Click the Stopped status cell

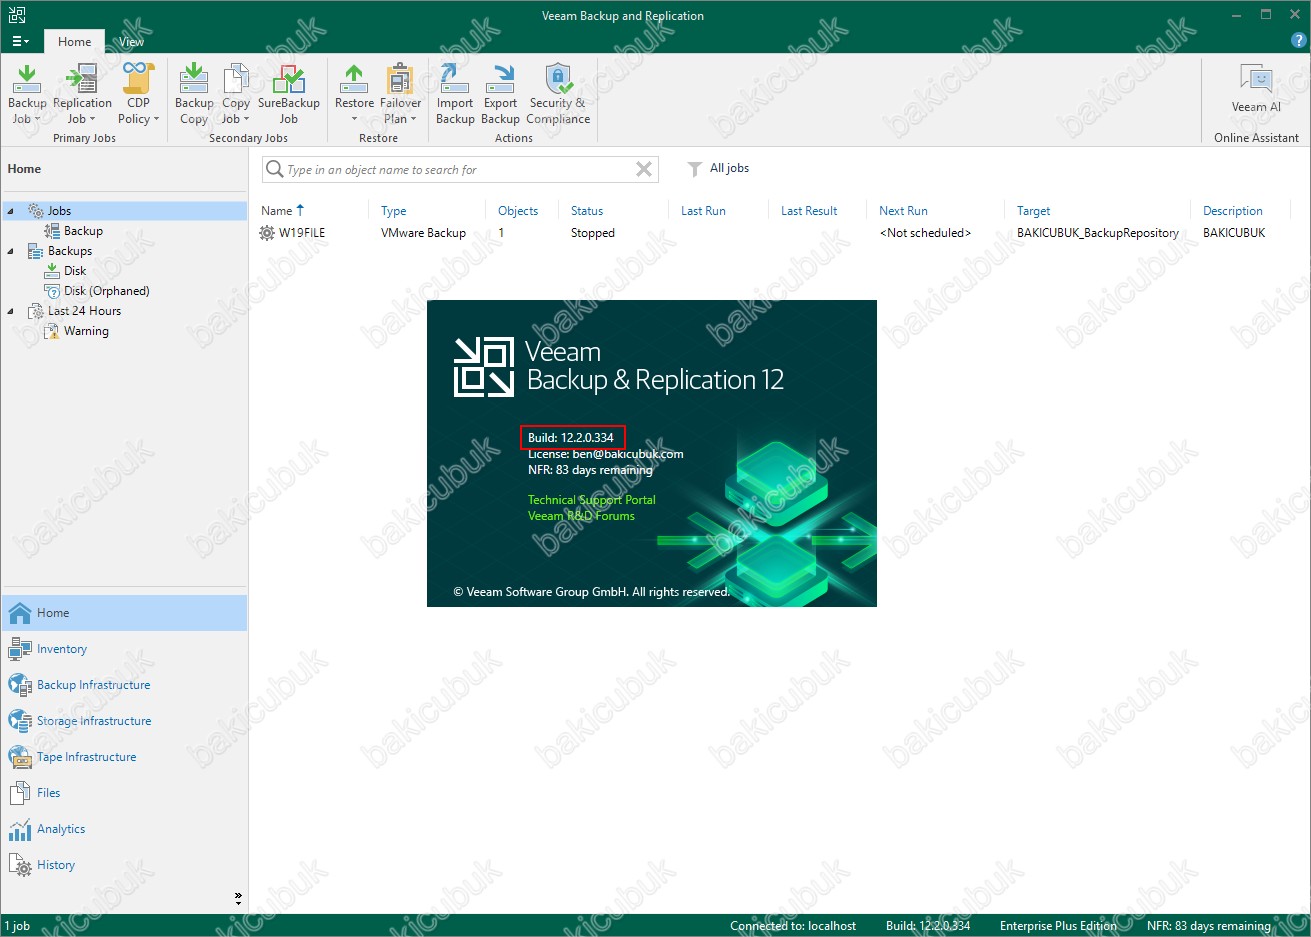592,233
